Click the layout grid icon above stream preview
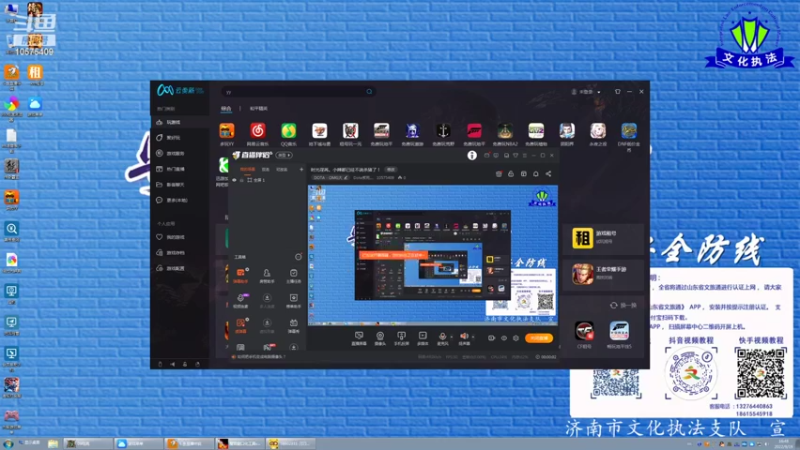This screenshot has width=800, height=450. click(x=523, y=174)
